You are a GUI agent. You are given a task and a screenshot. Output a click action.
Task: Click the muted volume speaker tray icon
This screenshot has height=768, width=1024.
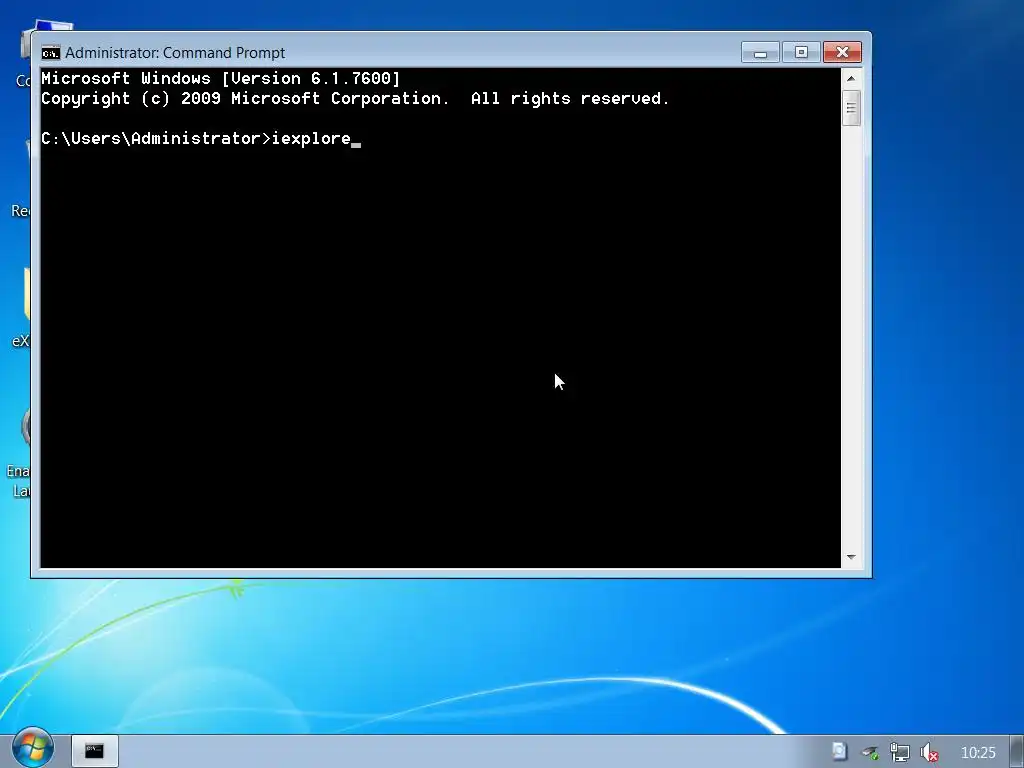(929, 753)
